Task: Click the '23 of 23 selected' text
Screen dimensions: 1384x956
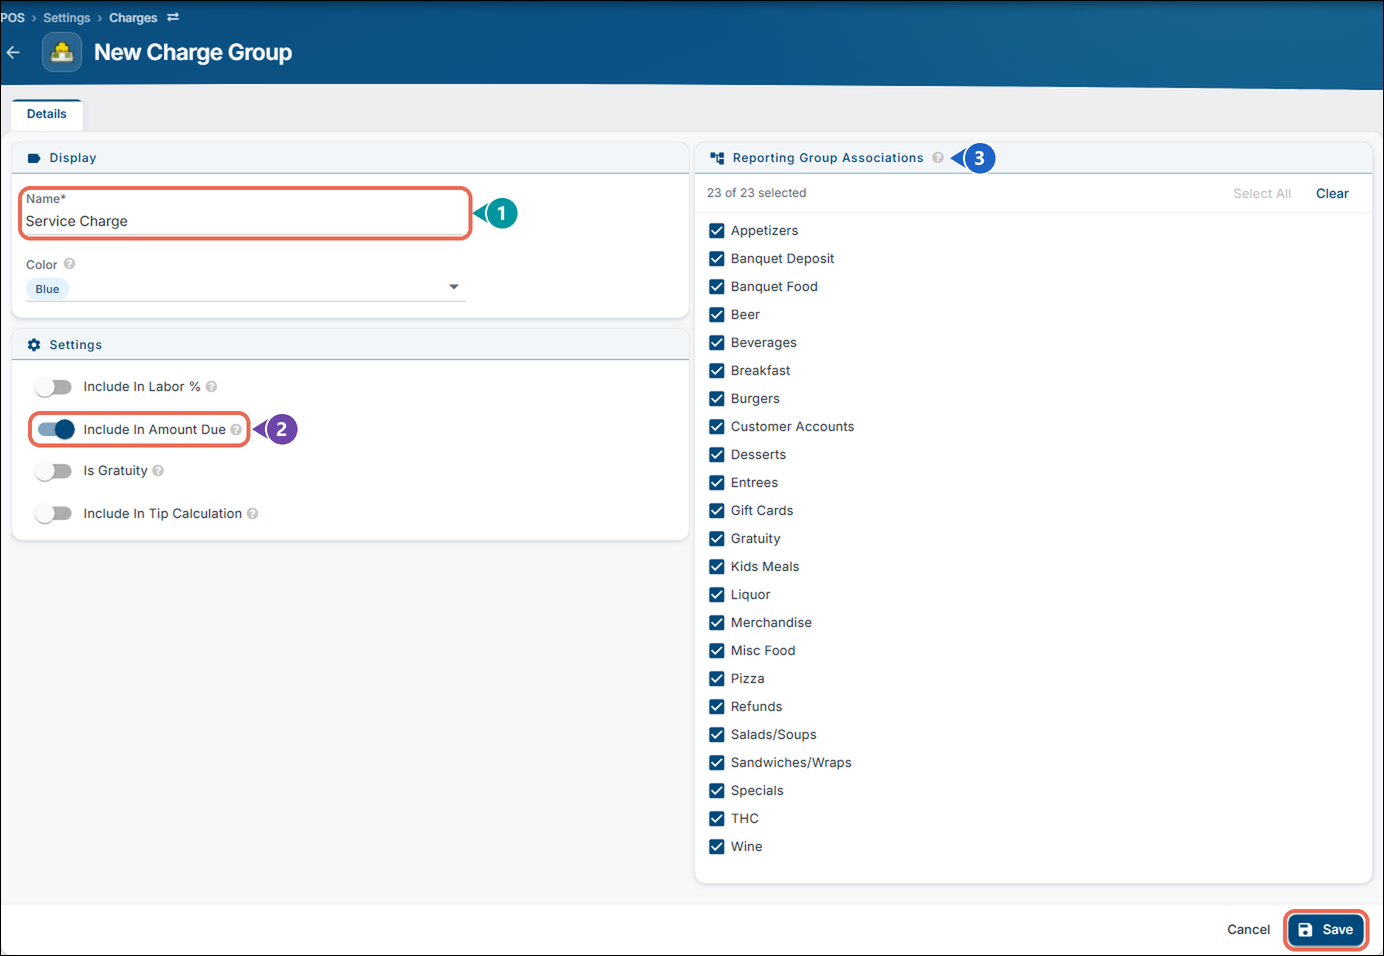Action: [x=756, y=193]
